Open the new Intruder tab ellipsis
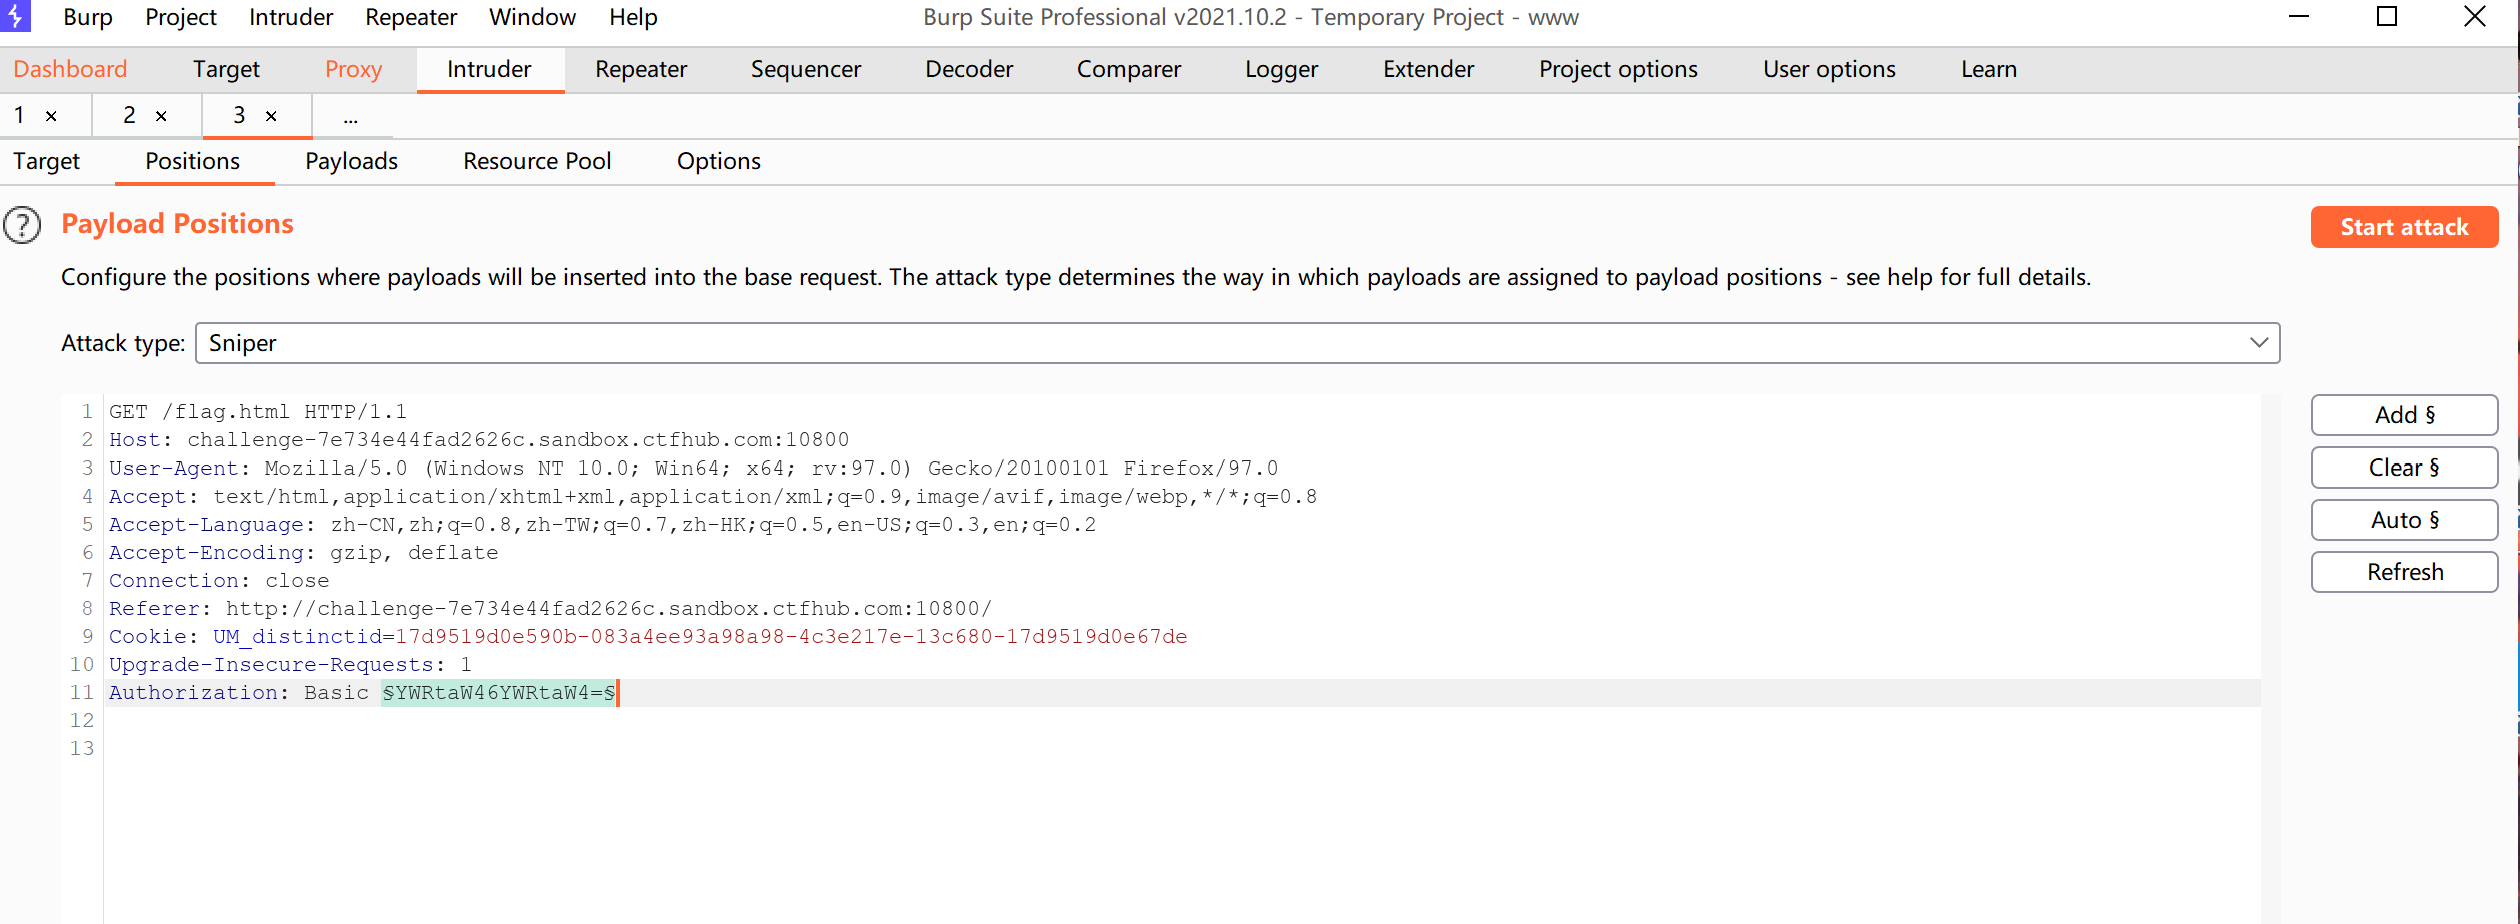Screen dimensions: 2520x924 pos(351,118)
